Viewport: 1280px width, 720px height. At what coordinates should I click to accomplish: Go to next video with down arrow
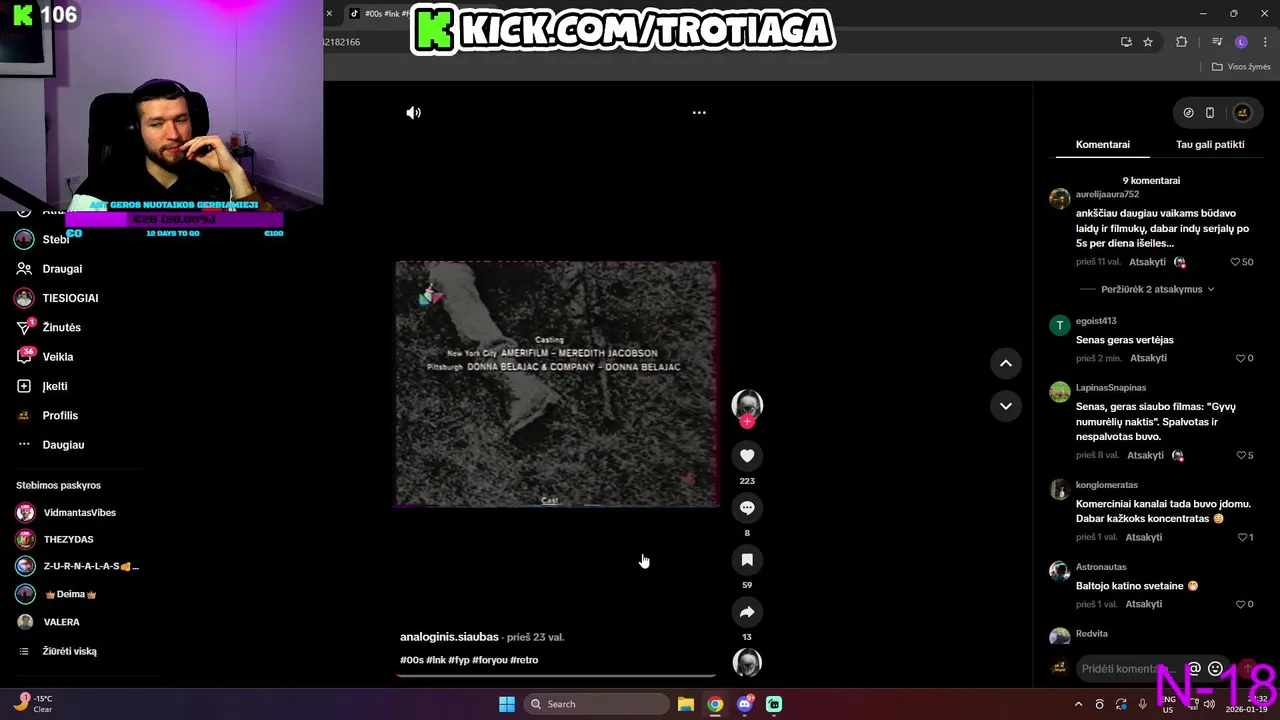click(1006, 406)
